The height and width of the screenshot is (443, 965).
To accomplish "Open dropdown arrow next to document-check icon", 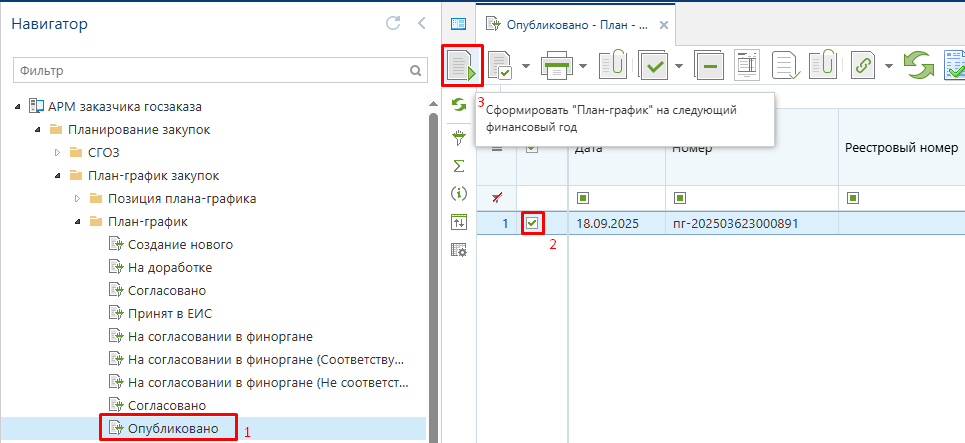I will pos(526,66).
